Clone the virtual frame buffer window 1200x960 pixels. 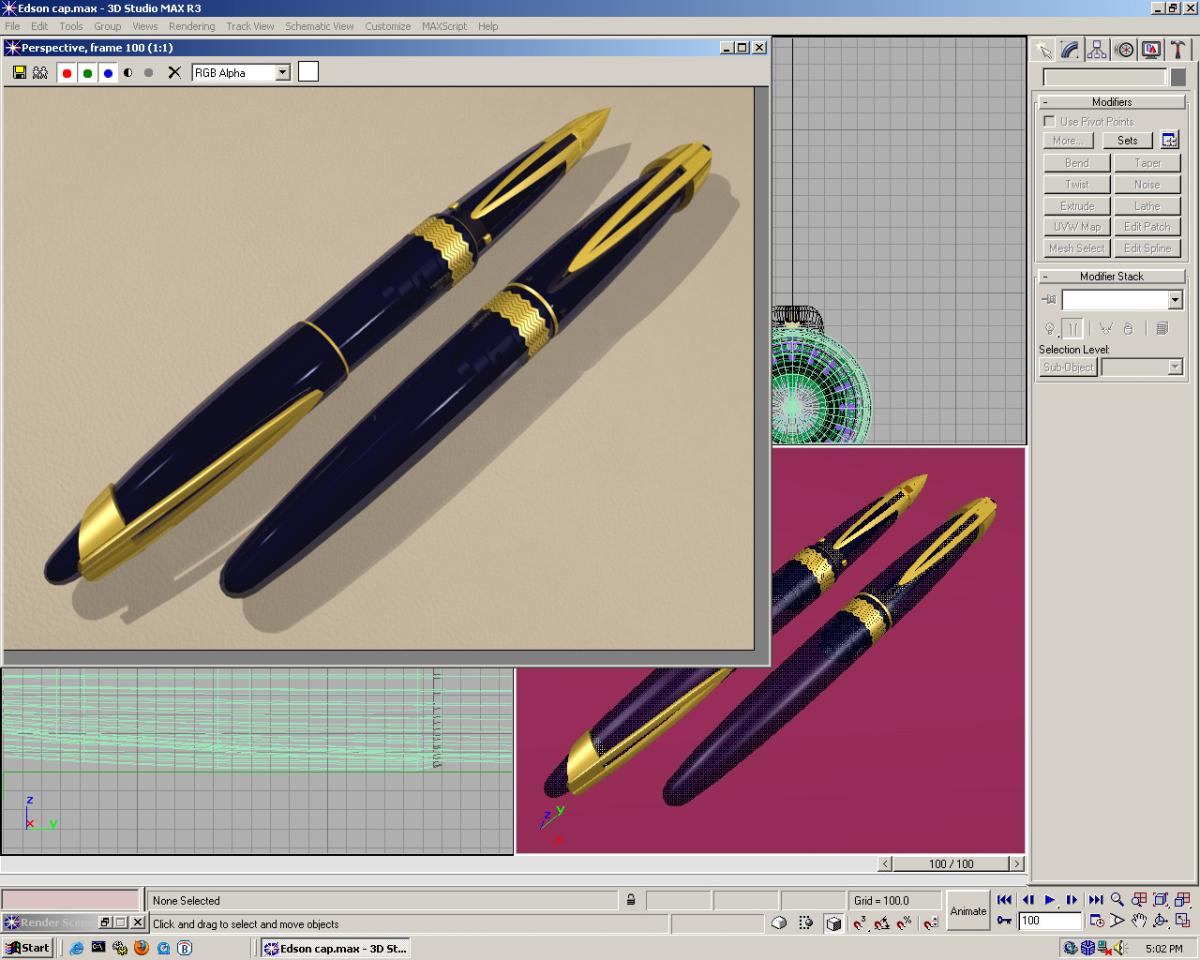point(40,72)
